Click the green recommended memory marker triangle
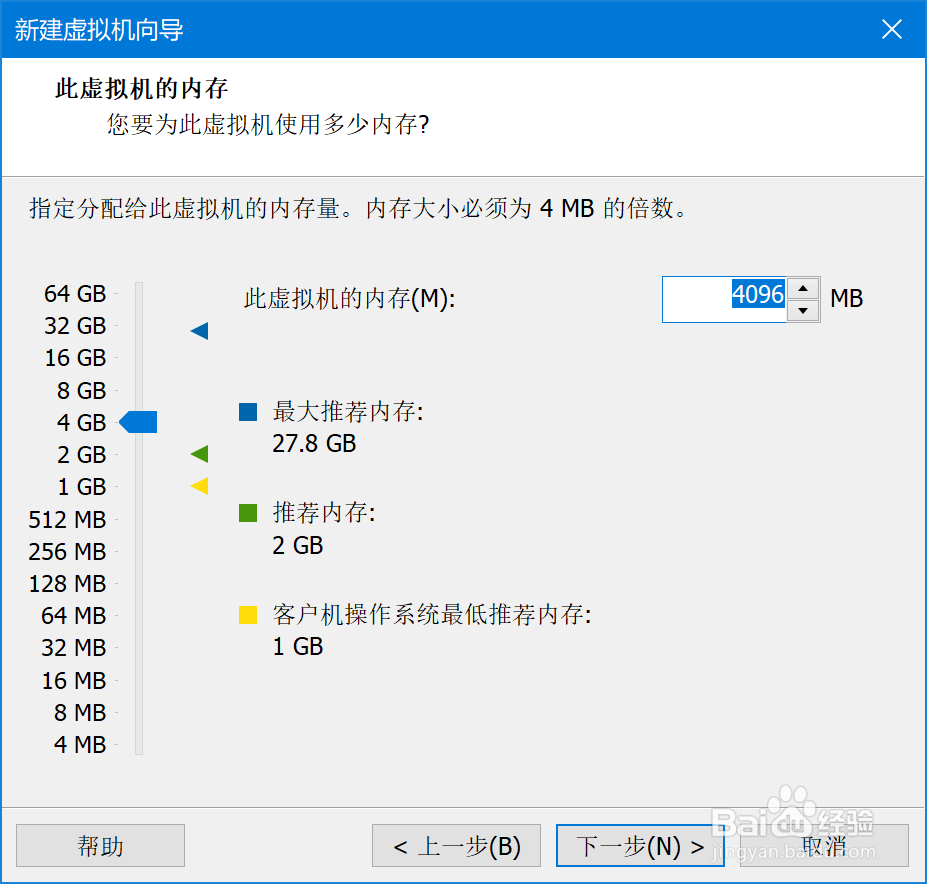 click(200, 454)
